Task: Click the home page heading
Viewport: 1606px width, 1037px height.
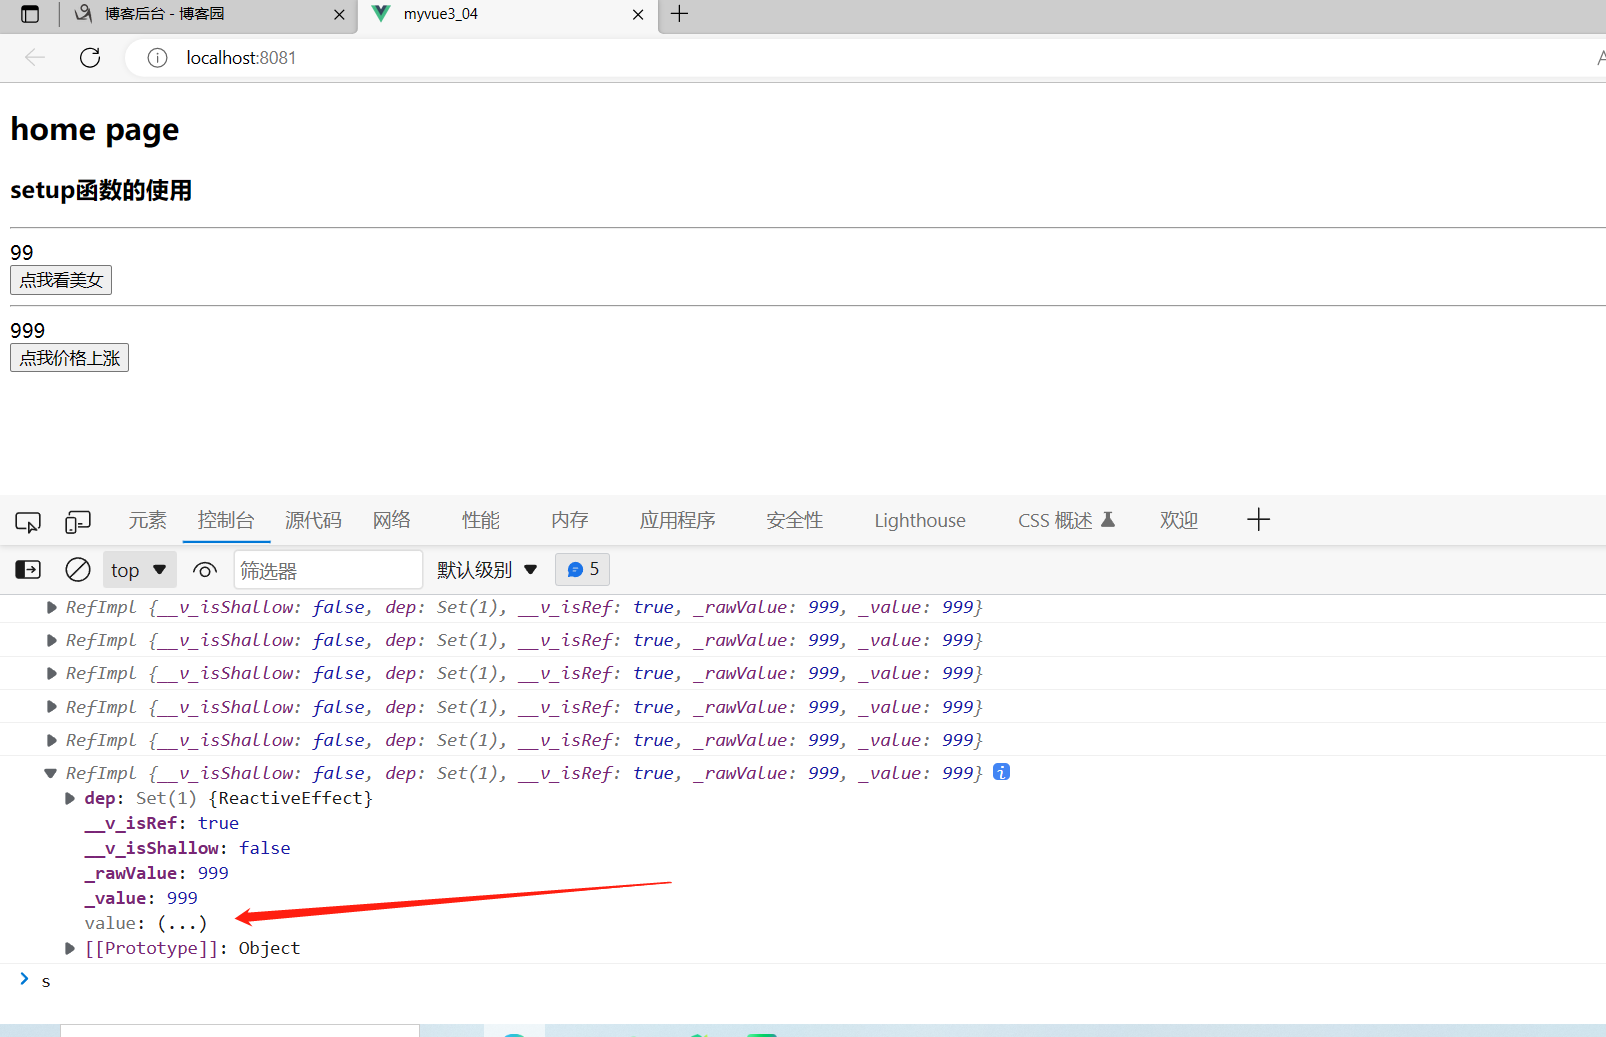Action: tap(95, 130)
